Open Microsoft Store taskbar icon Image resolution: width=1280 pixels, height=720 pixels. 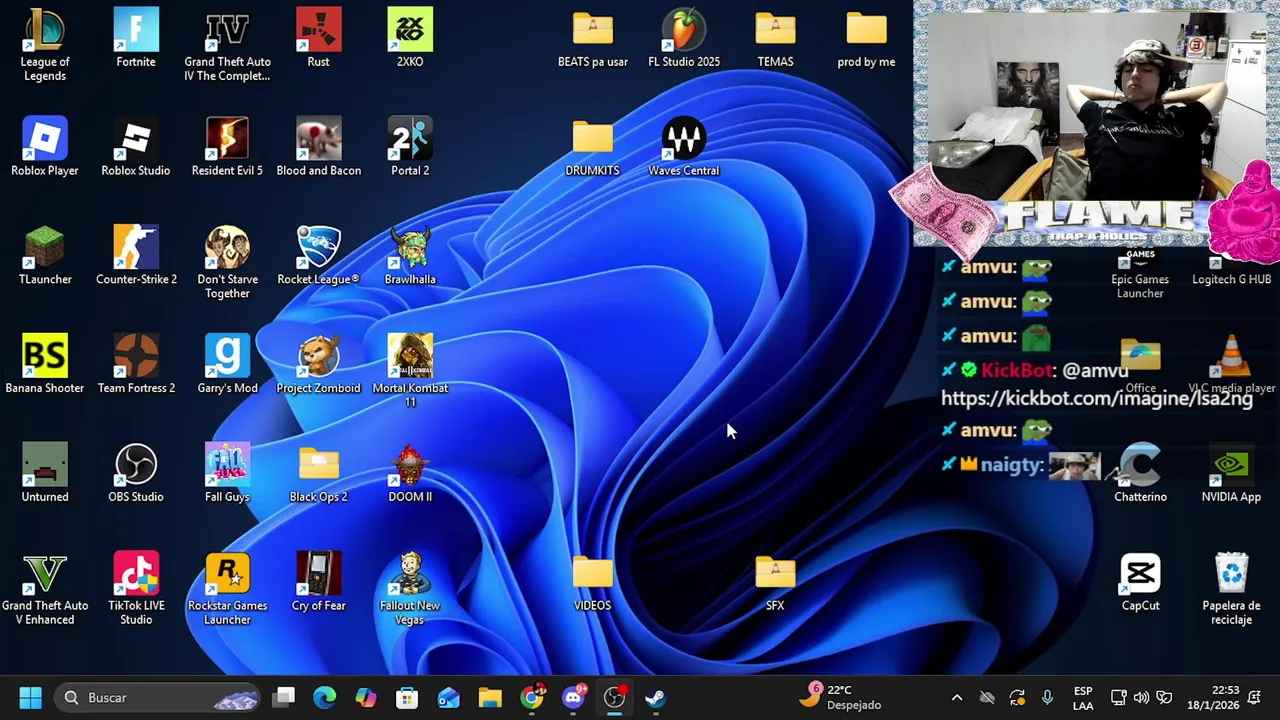pyautogui.click(x=407, y=698)
